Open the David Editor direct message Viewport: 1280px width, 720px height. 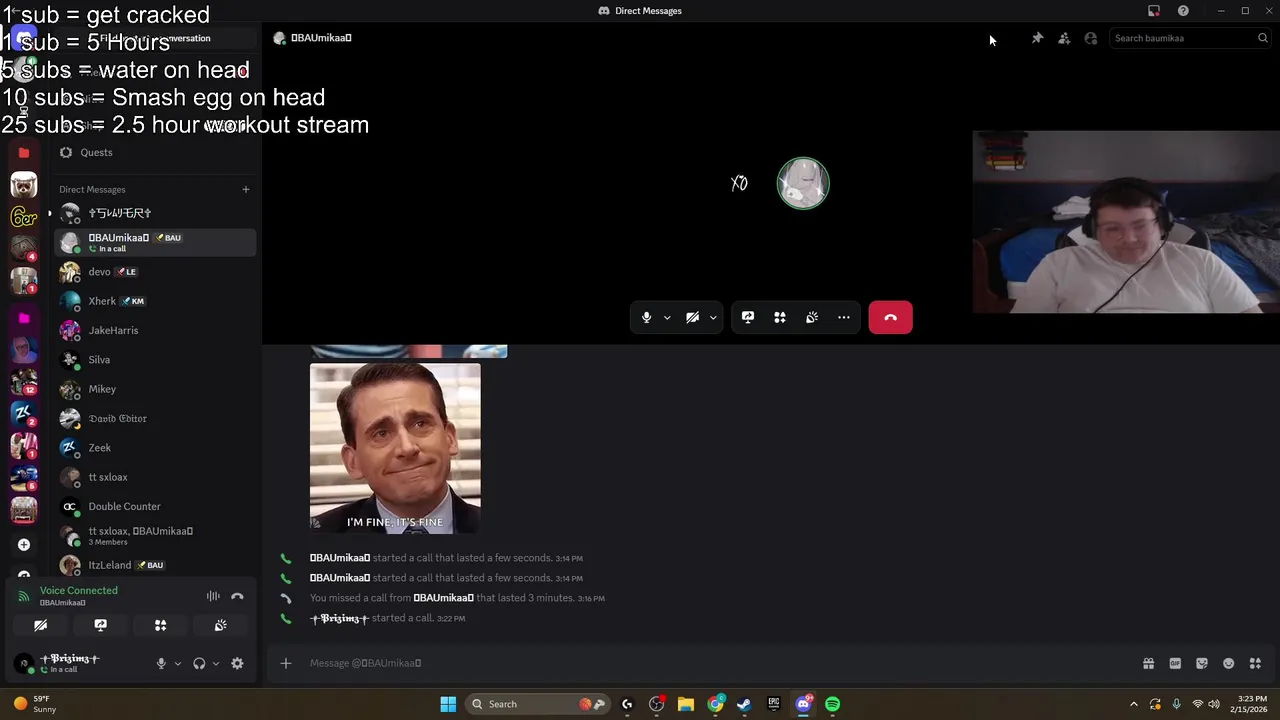click(155, 418)
